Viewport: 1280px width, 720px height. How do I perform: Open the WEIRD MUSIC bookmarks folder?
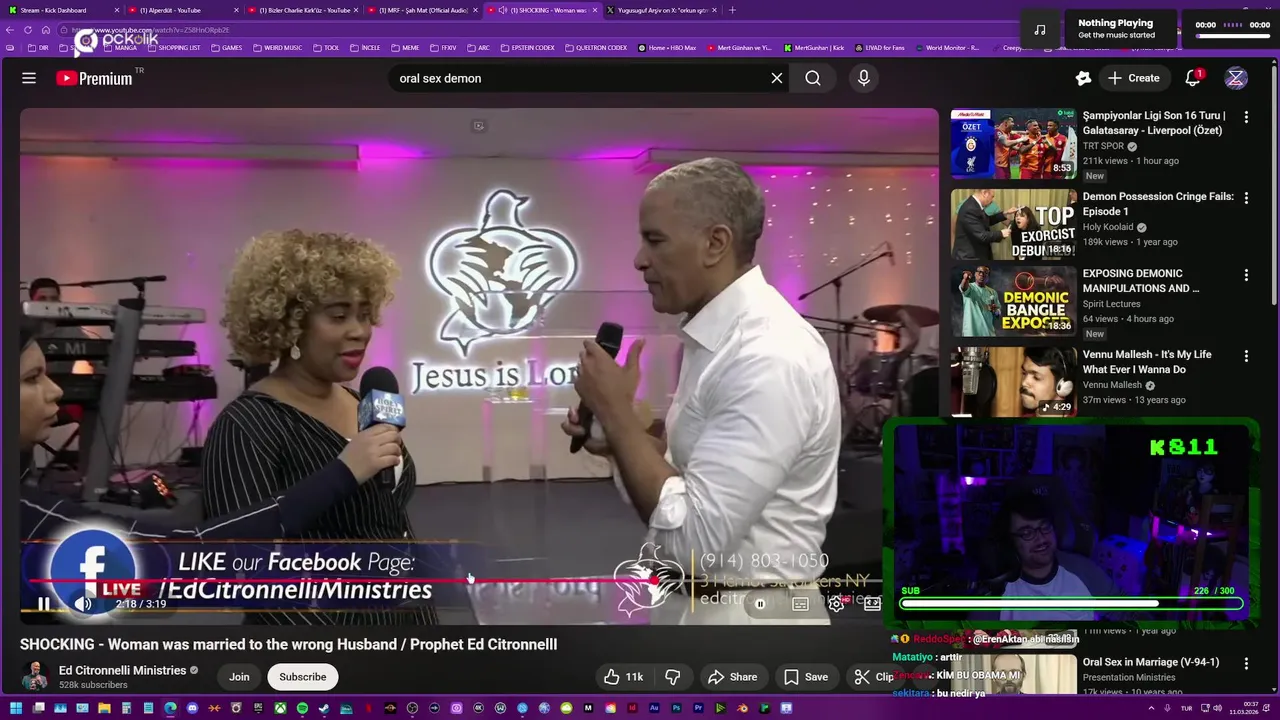point(278,48)
